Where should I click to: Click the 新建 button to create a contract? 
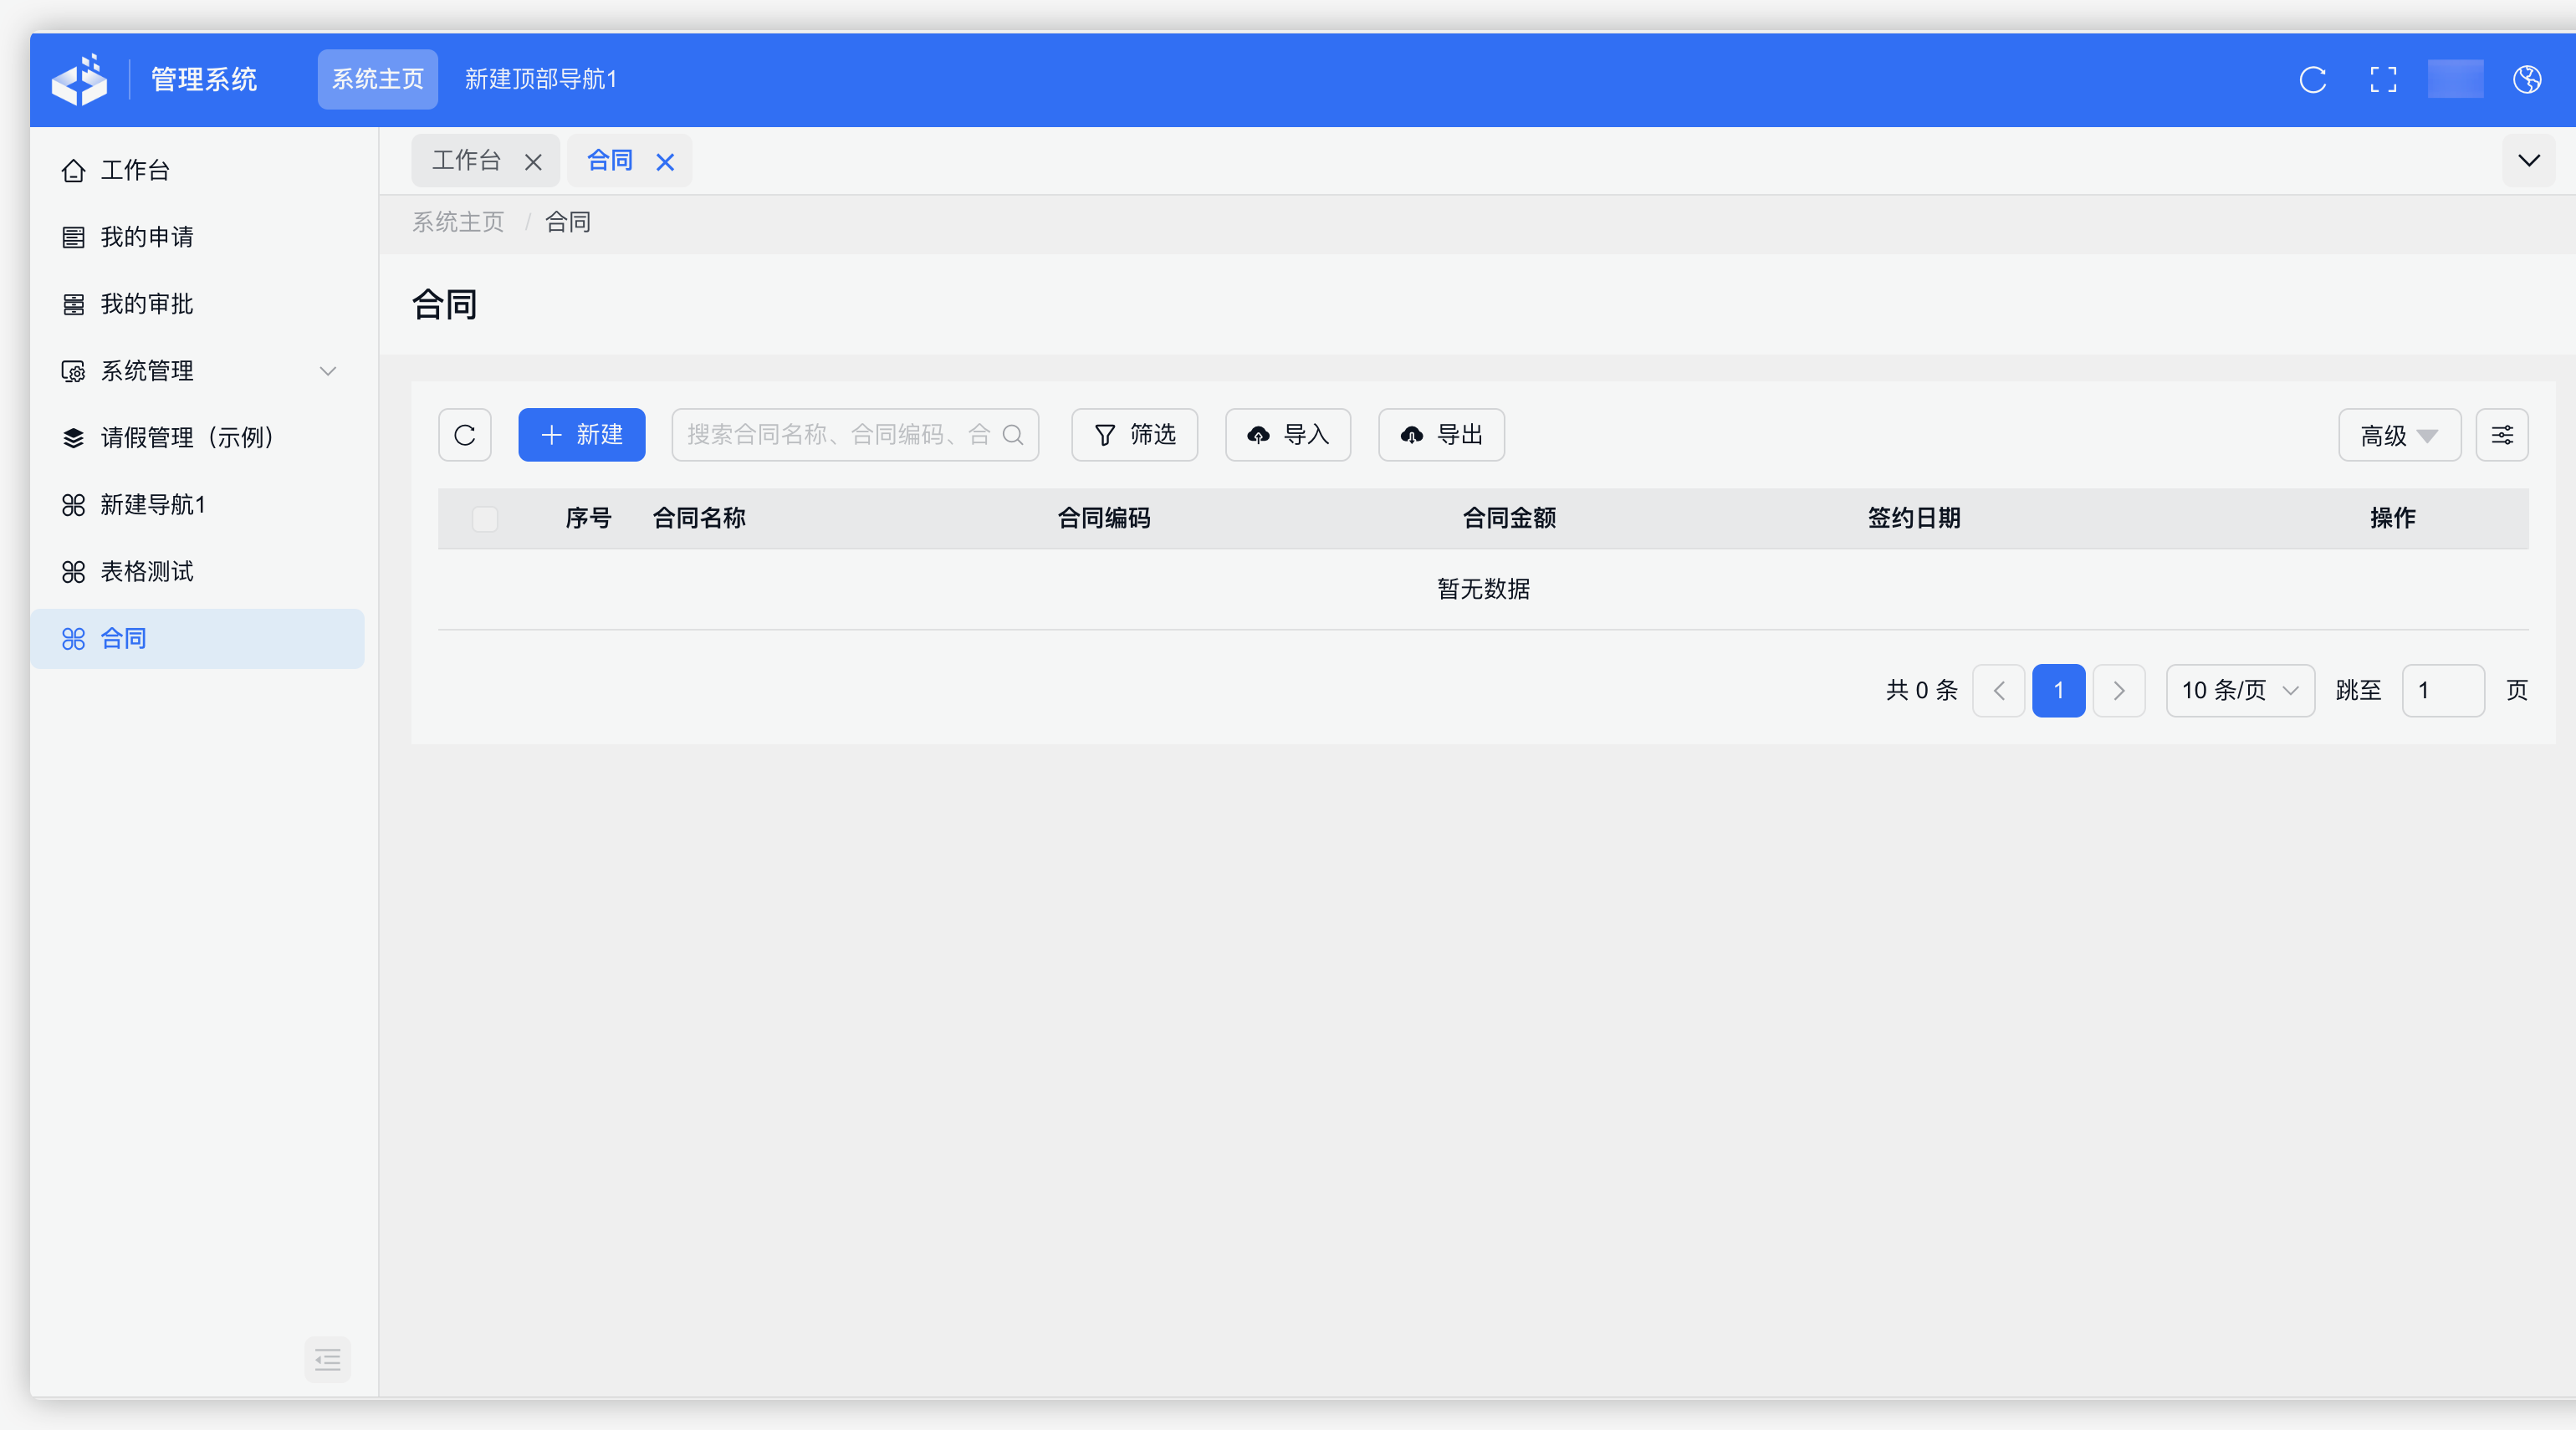pyautogui.click(x=581, y=435)
